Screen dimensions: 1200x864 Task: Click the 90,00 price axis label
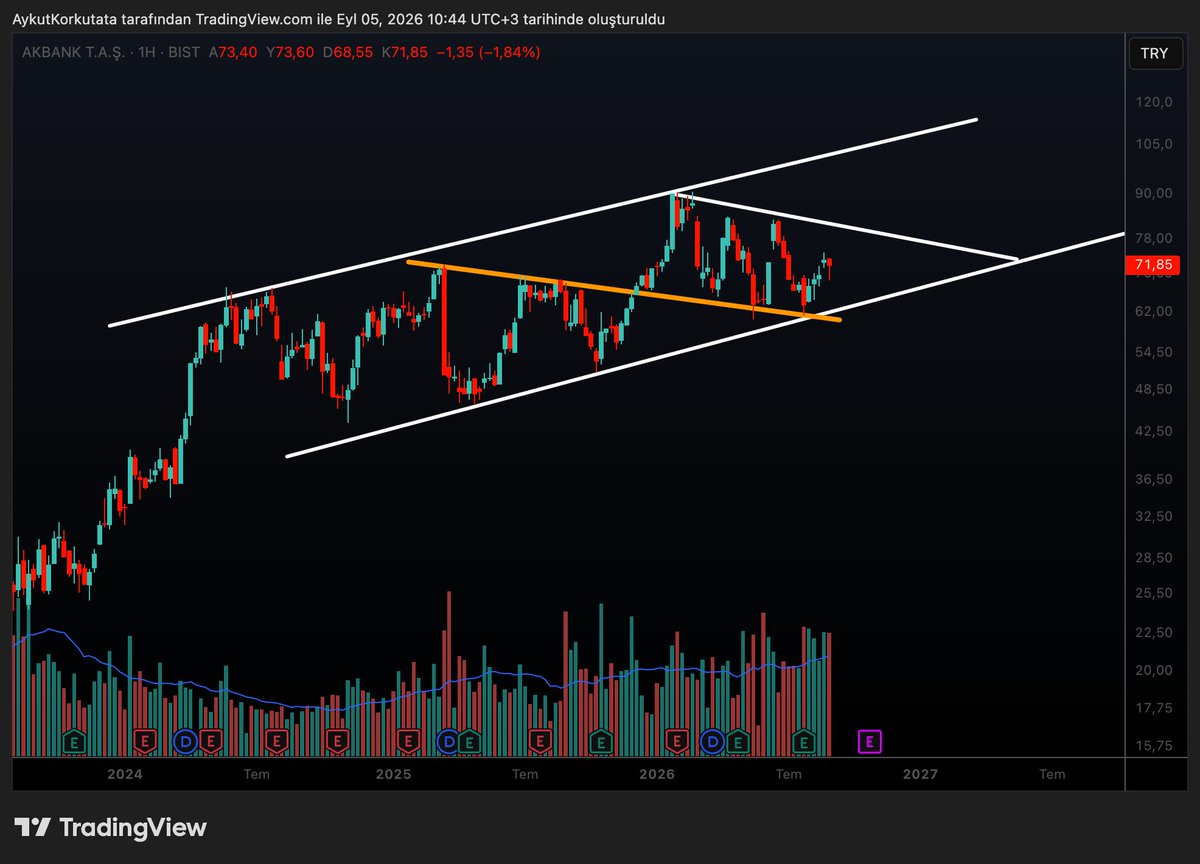click(x=1155, y=193)
